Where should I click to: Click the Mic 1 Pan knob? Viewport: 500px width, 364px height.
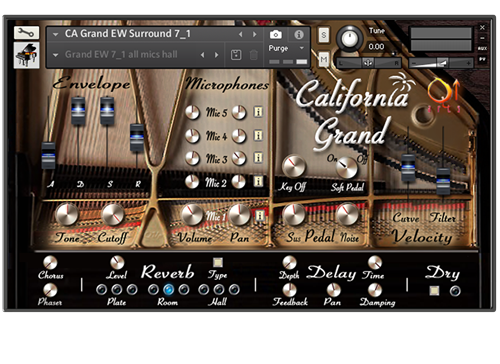(x=239, y=214)
